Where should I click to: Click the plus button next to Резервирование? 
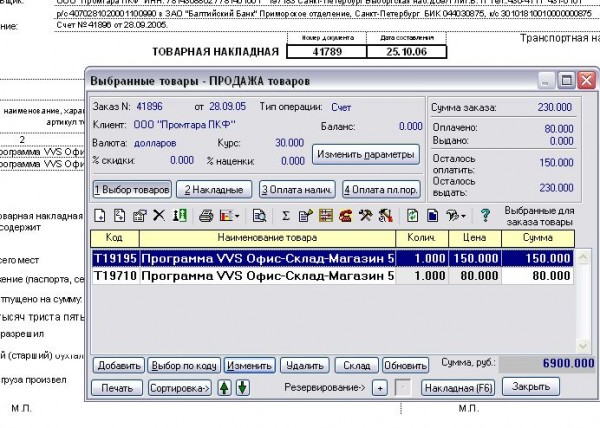(380, 387)
